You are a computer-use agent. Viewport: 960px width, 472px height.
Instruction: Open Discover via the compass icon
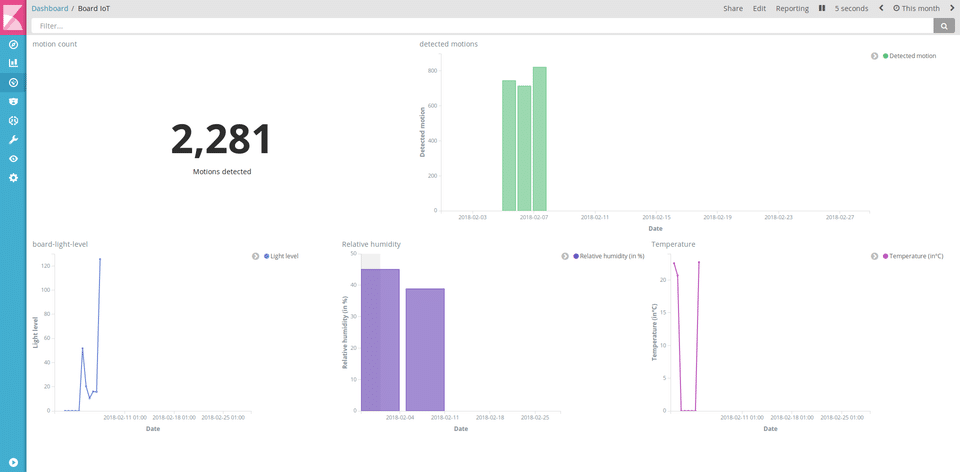click(13, 45)
